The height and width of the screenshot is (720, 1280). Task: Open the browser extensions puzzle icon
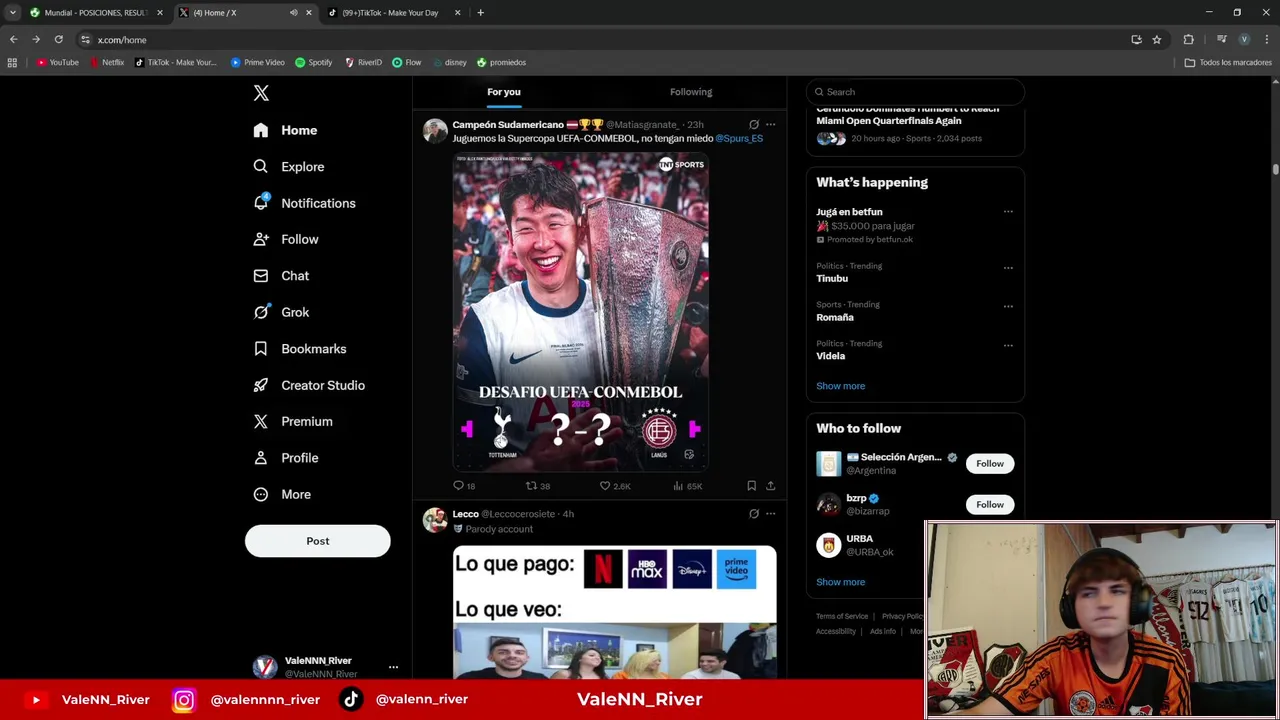coord(1189,40)
